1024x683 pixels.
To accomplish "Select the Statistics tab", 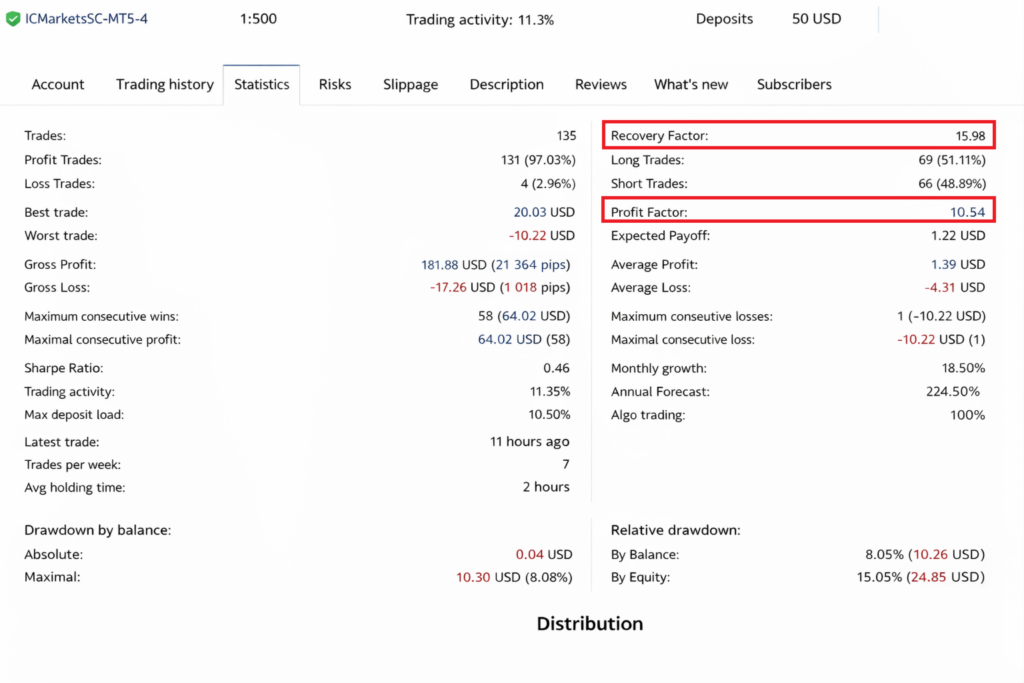I will pos(261,84).
